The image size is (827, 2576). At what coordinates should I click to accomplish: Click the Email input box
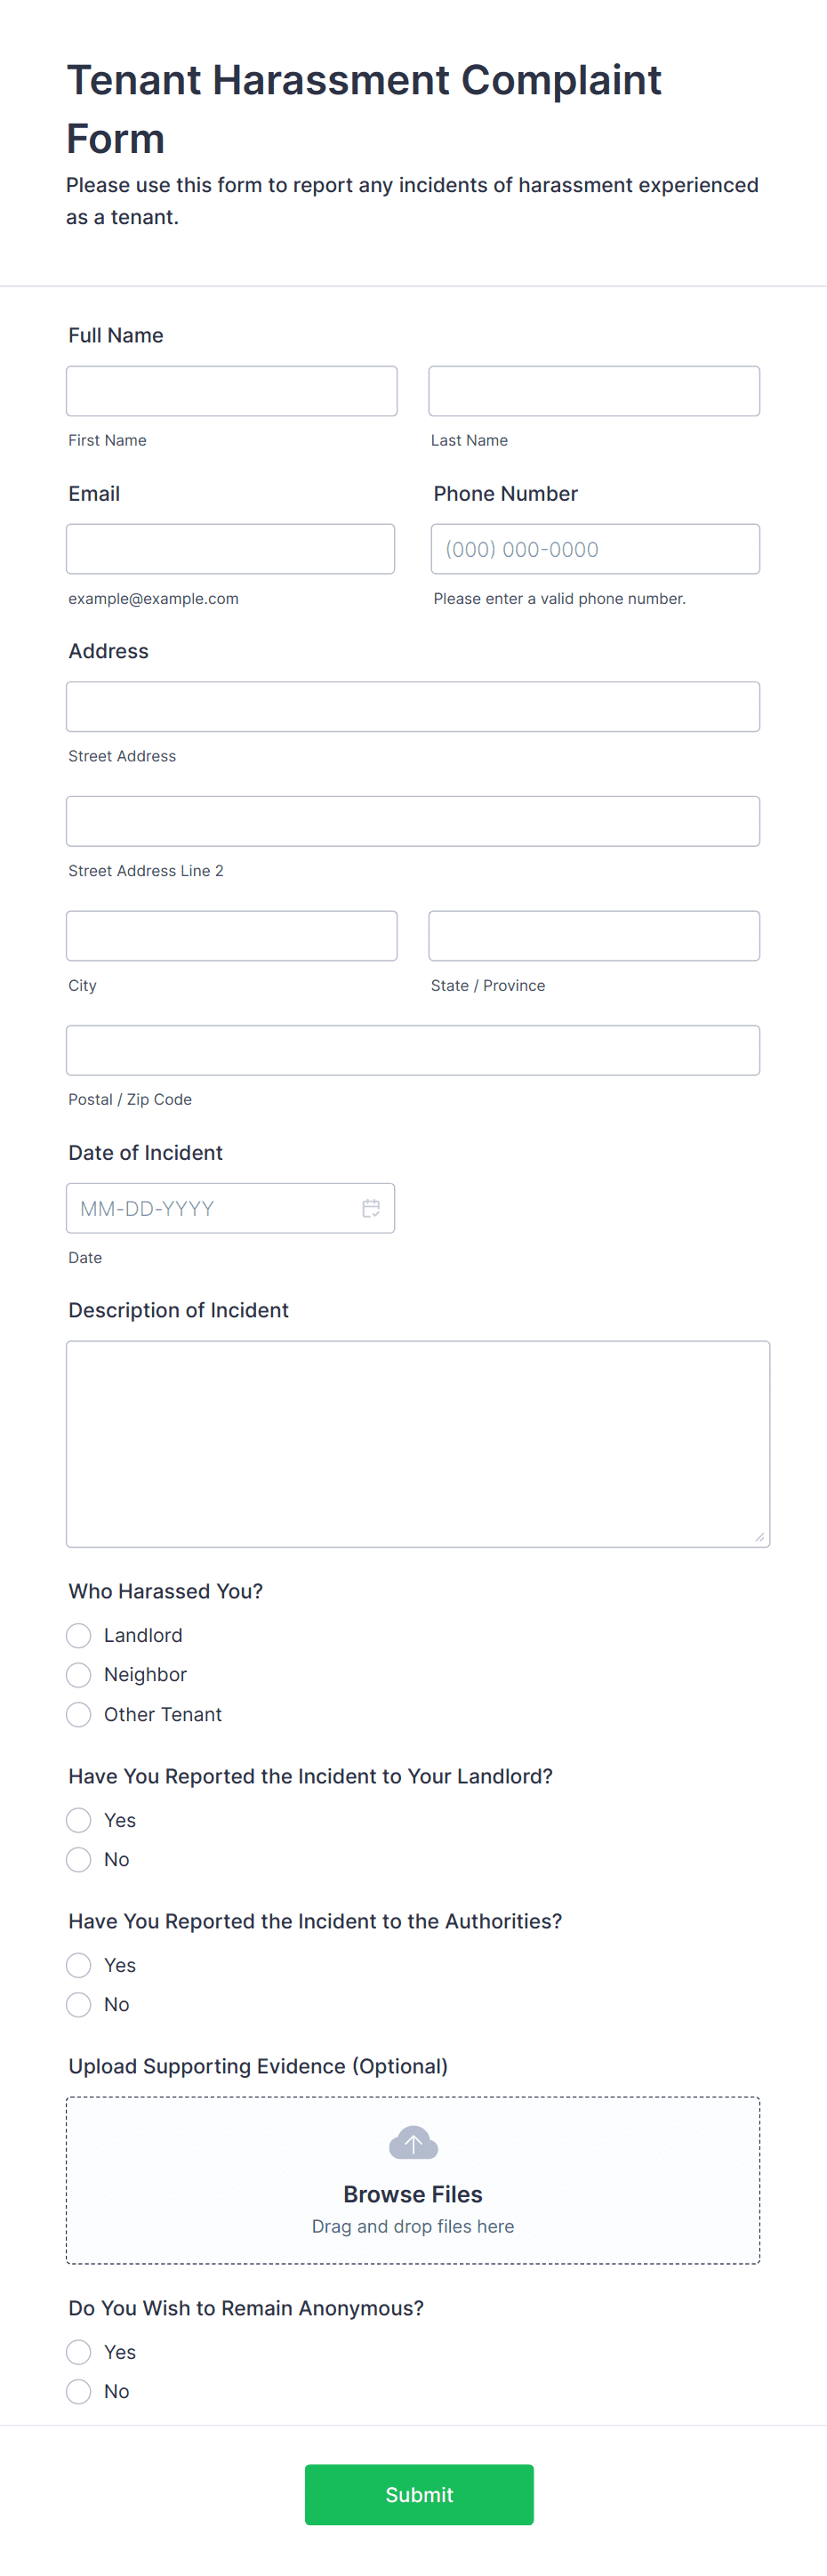[230, 548]
